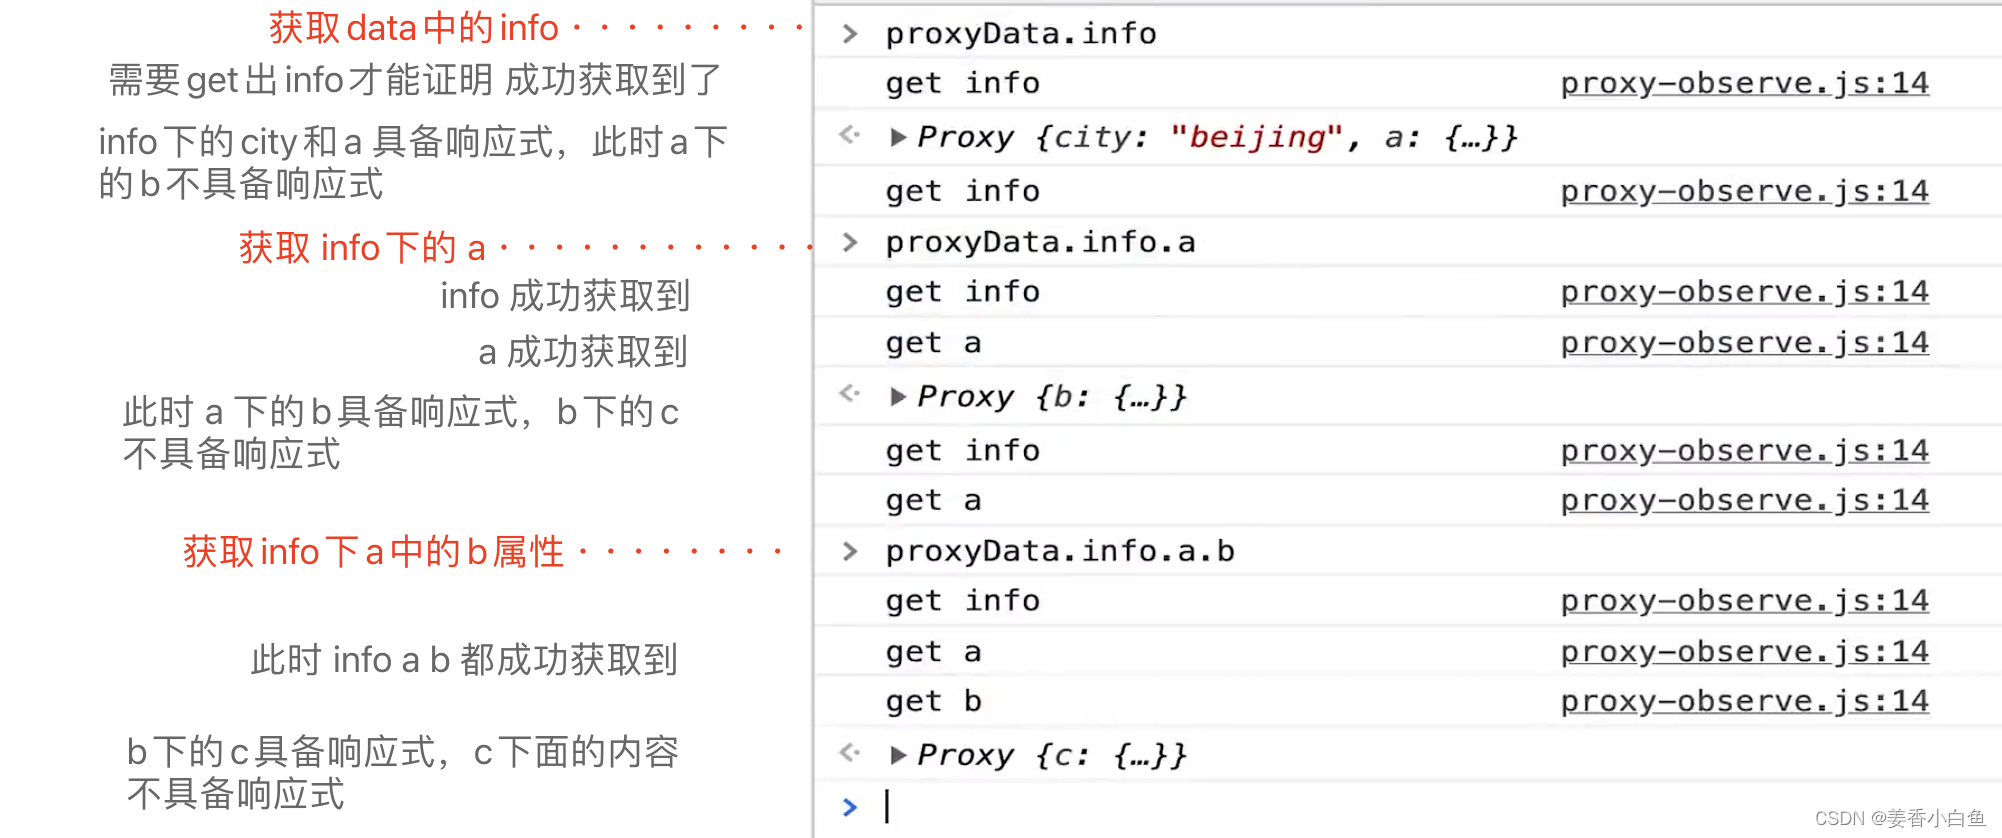Expand the Proxy {b: {…}} result triangle

coord(897,397)
